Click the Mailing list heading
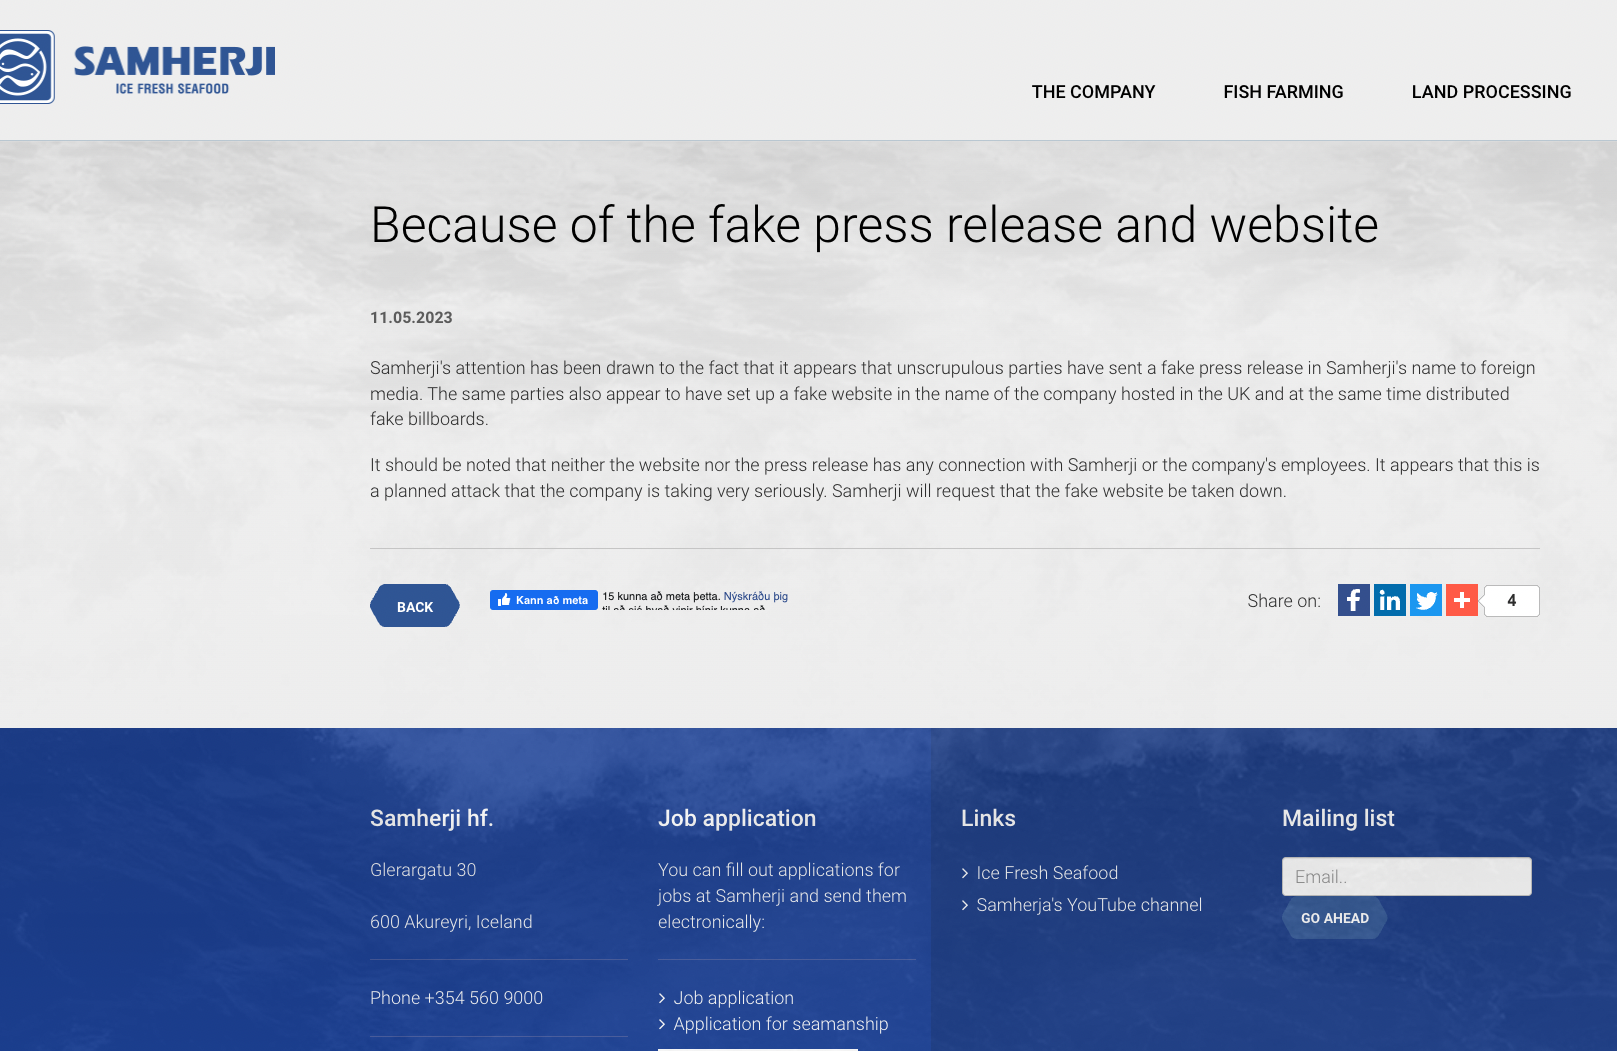The height and width of the screenshot is (1051, 1617). [1338, 818]
